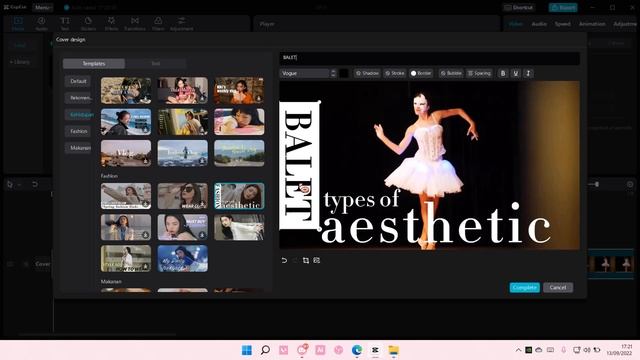
Task: Open Microsoft Edge from the taskbar
Action: [x=357, y=350]
